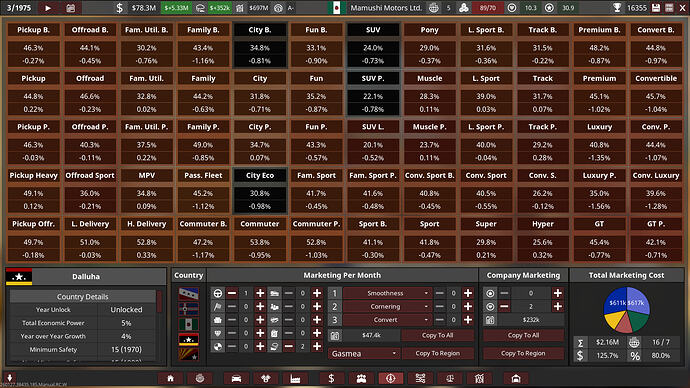Open the calendar icon in top bar
Image resolution: width=690 pixels, height=388 pixels.
point(70,8)
